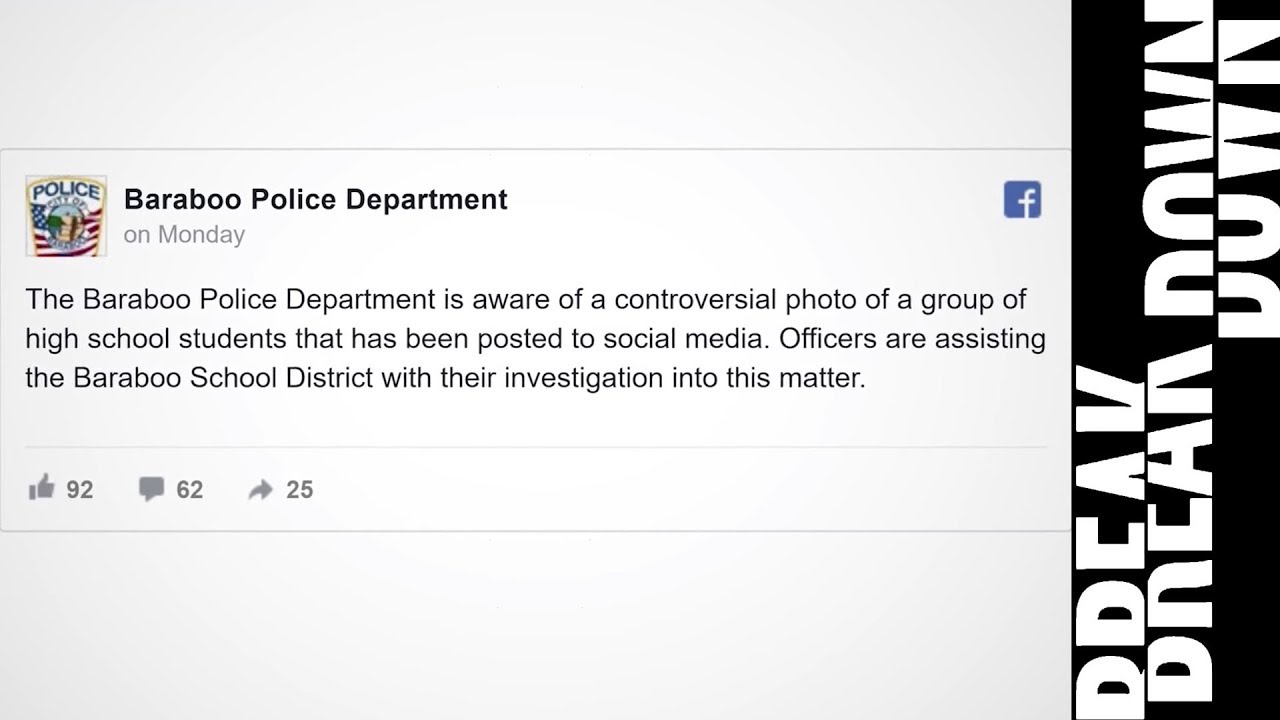
Task: Click the Facebook logo icon
Action: pyautogui.click(x=1022, y=199)
